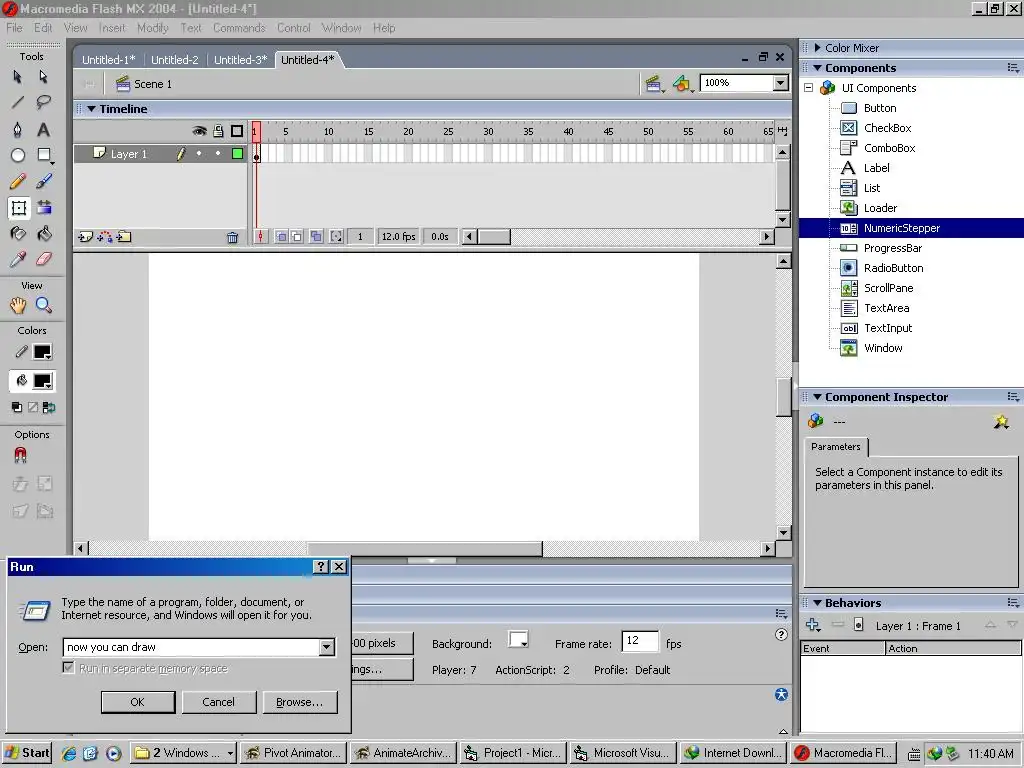
Task: Toggle Lock All Layers padlock icon
Action: click(x=218, y=131)
